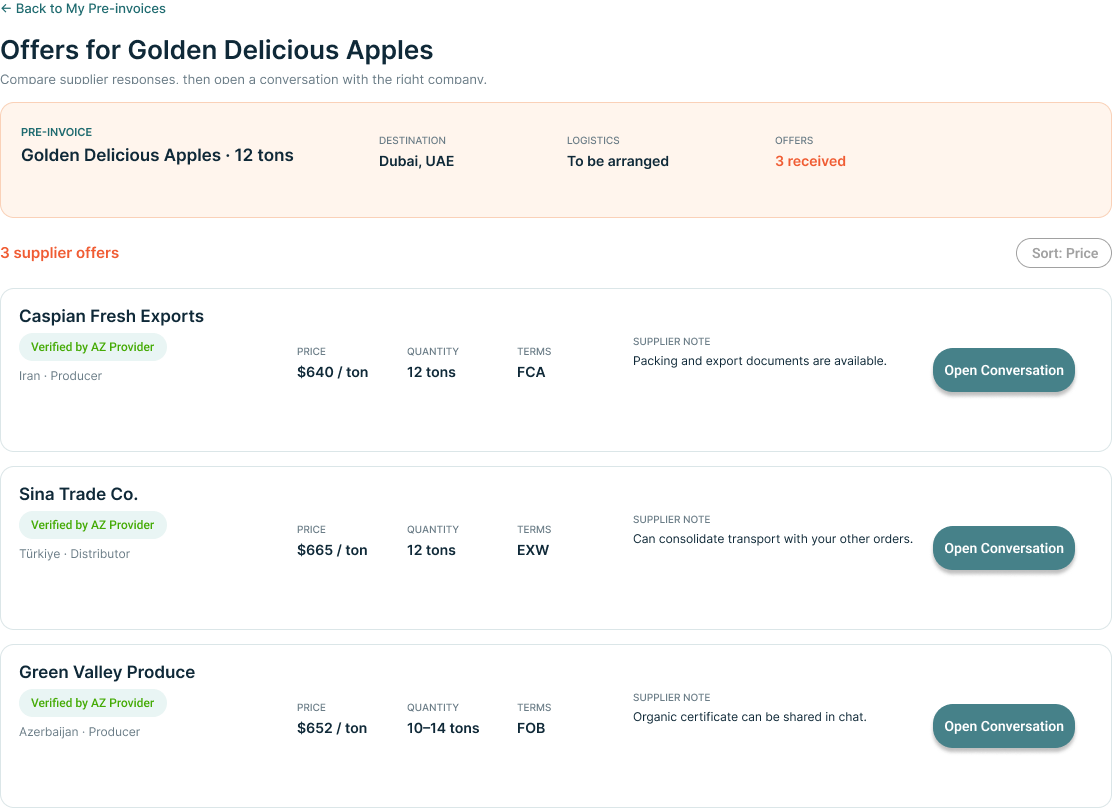Screen dimensions: 1112x808
Task: Click the Offers for Golden Delicious Apples heading
Action: click(x=217, y=50)
